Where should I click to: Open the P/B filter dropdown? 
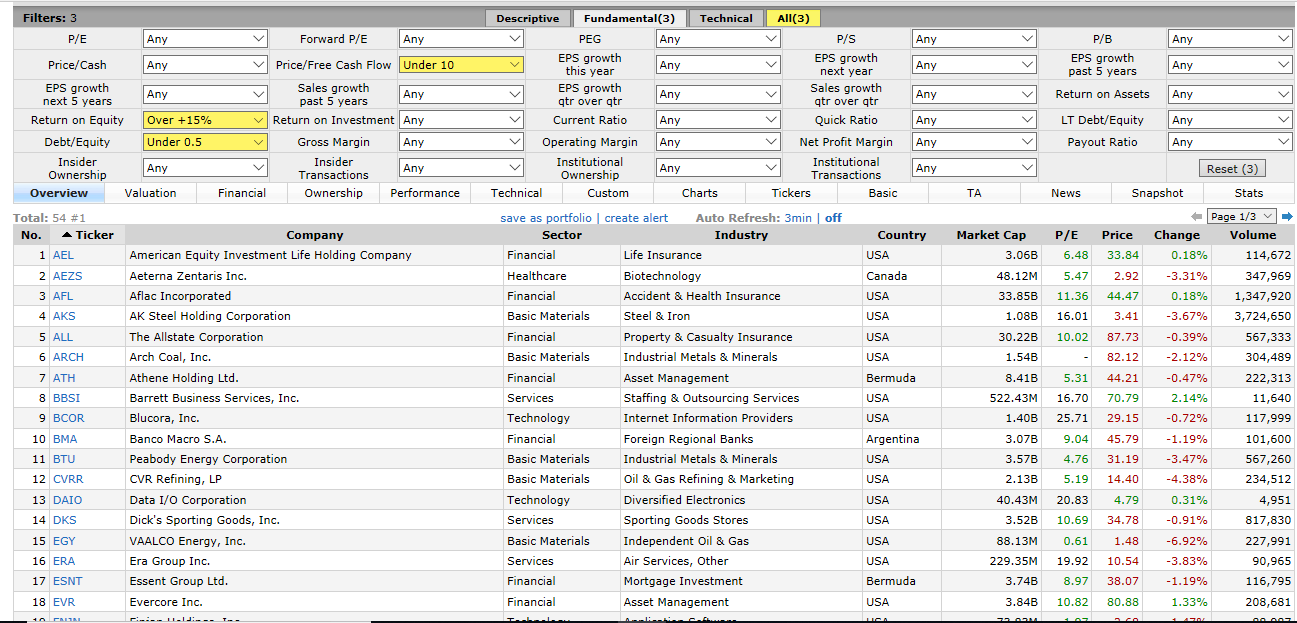(x=1230, y=39)
